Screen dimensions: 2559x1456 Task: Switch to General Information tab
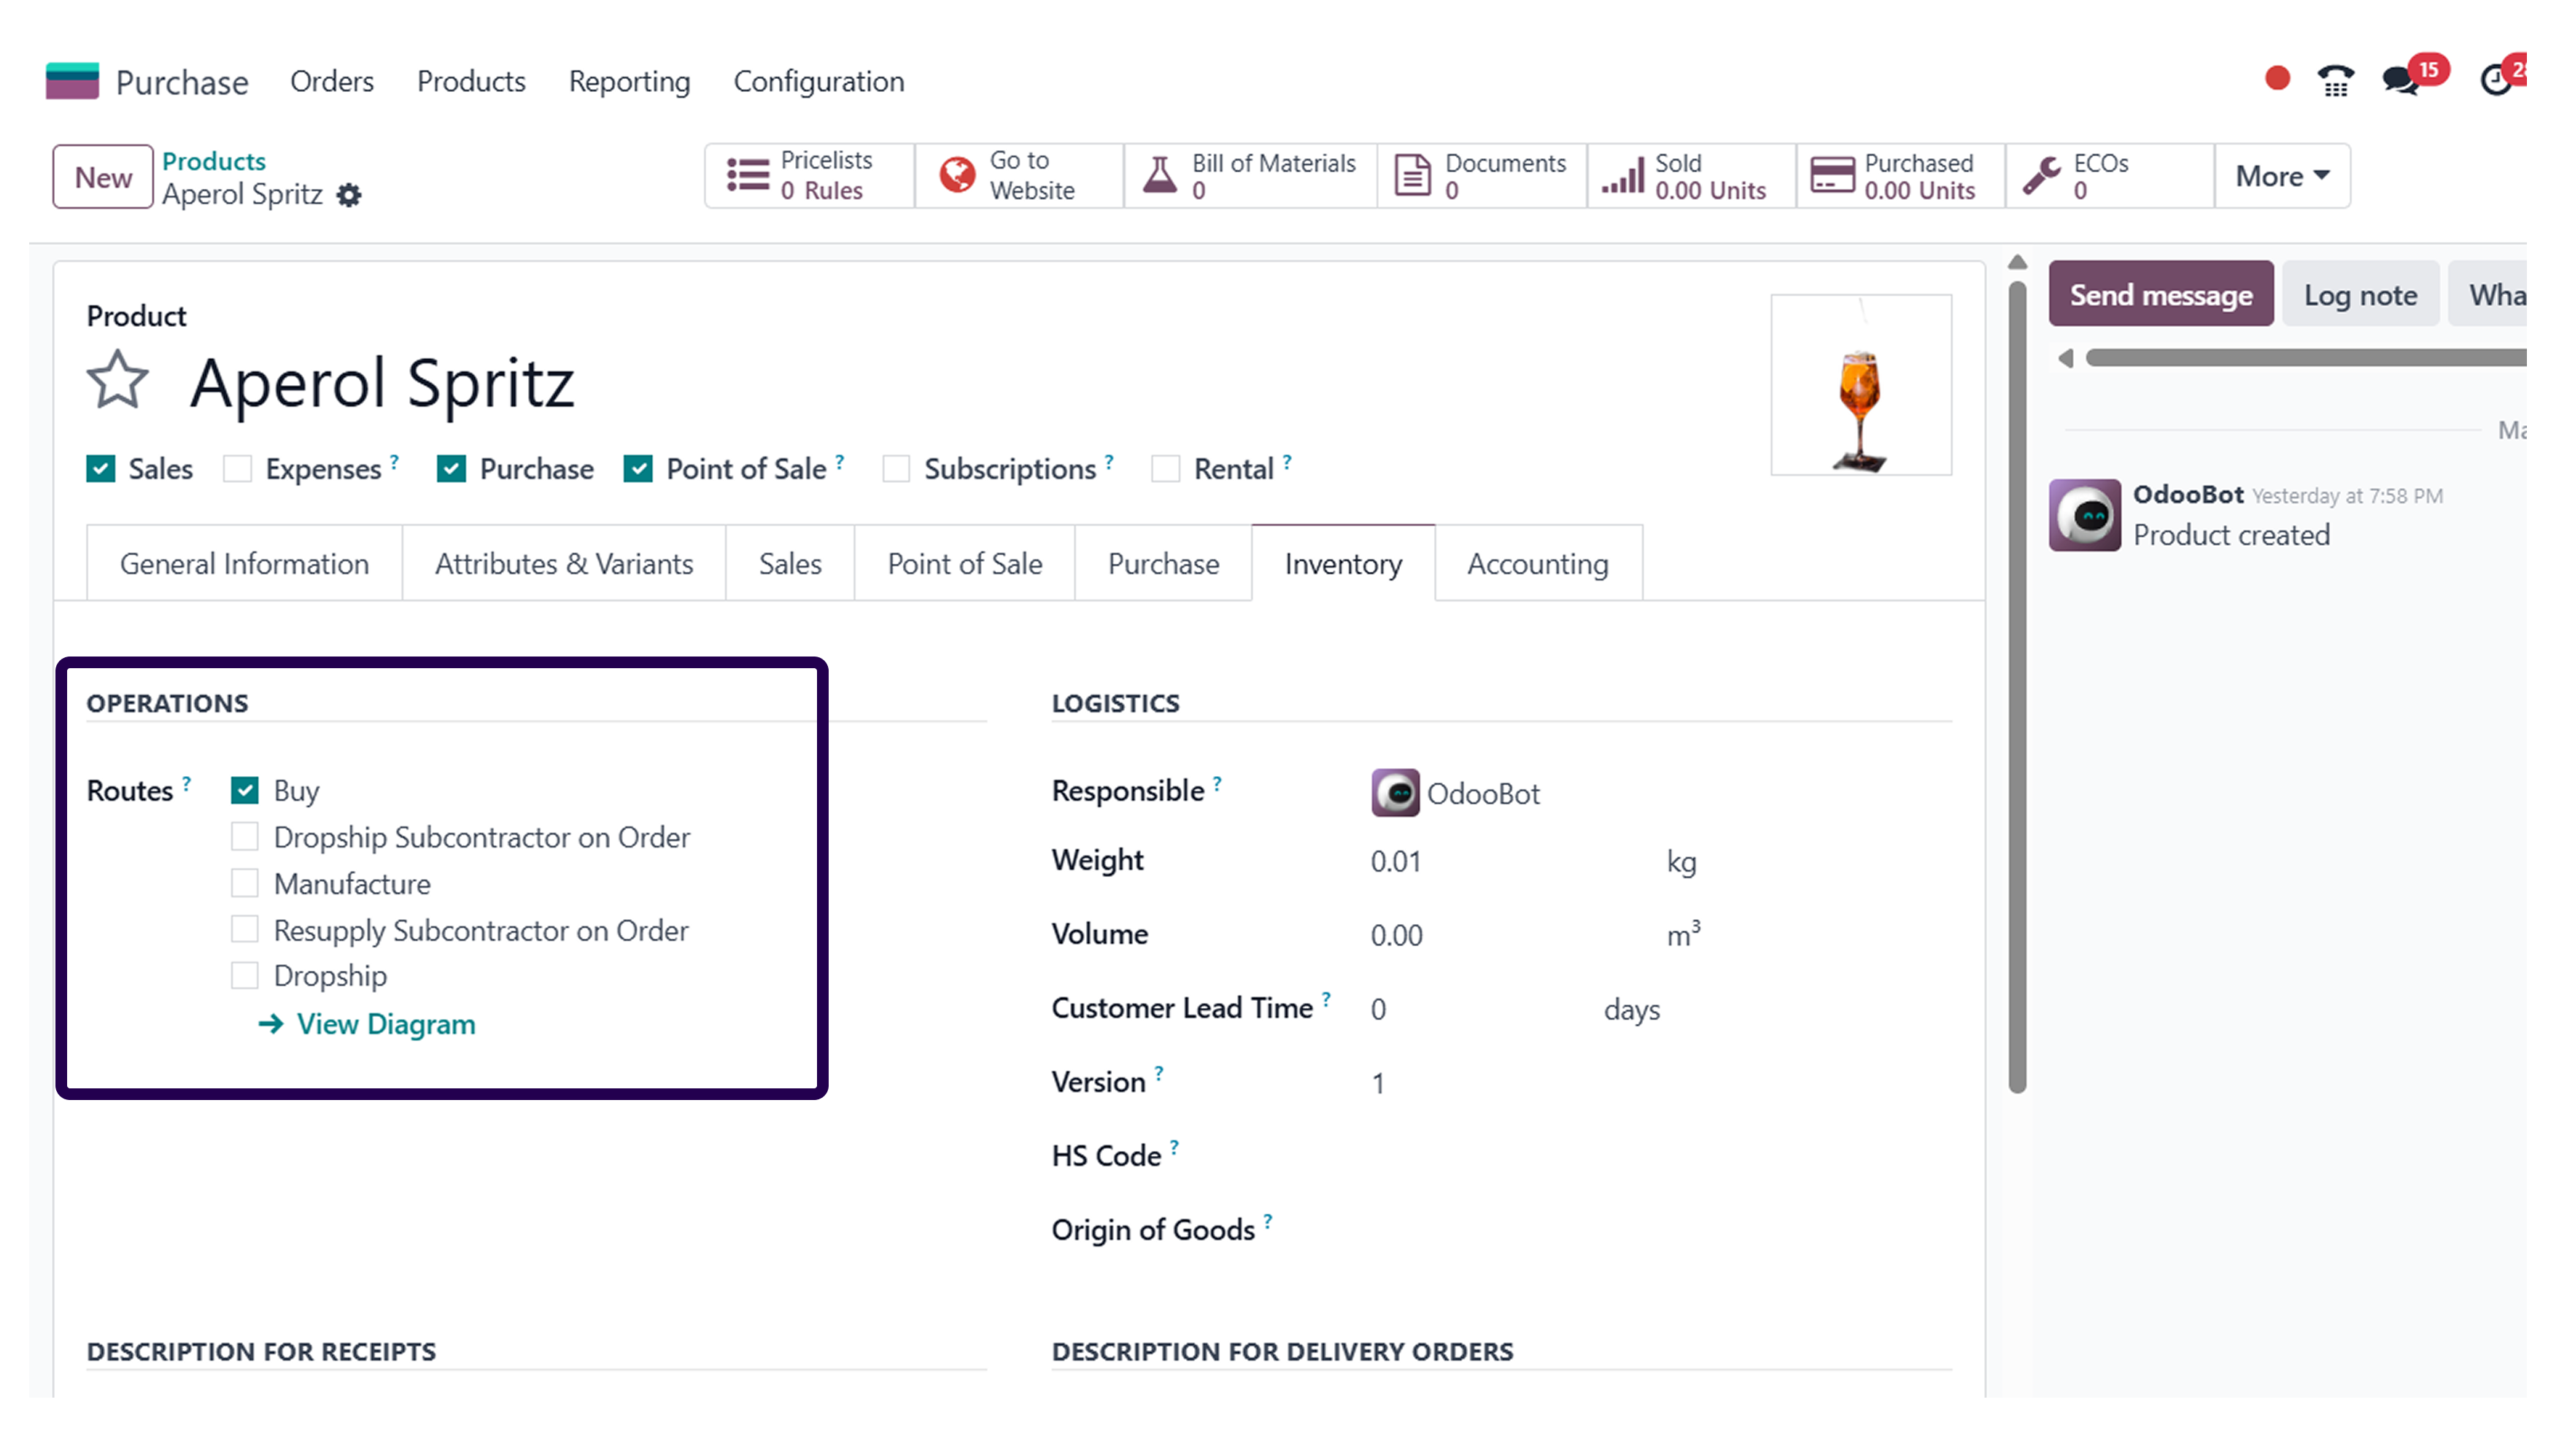[244, 563]
